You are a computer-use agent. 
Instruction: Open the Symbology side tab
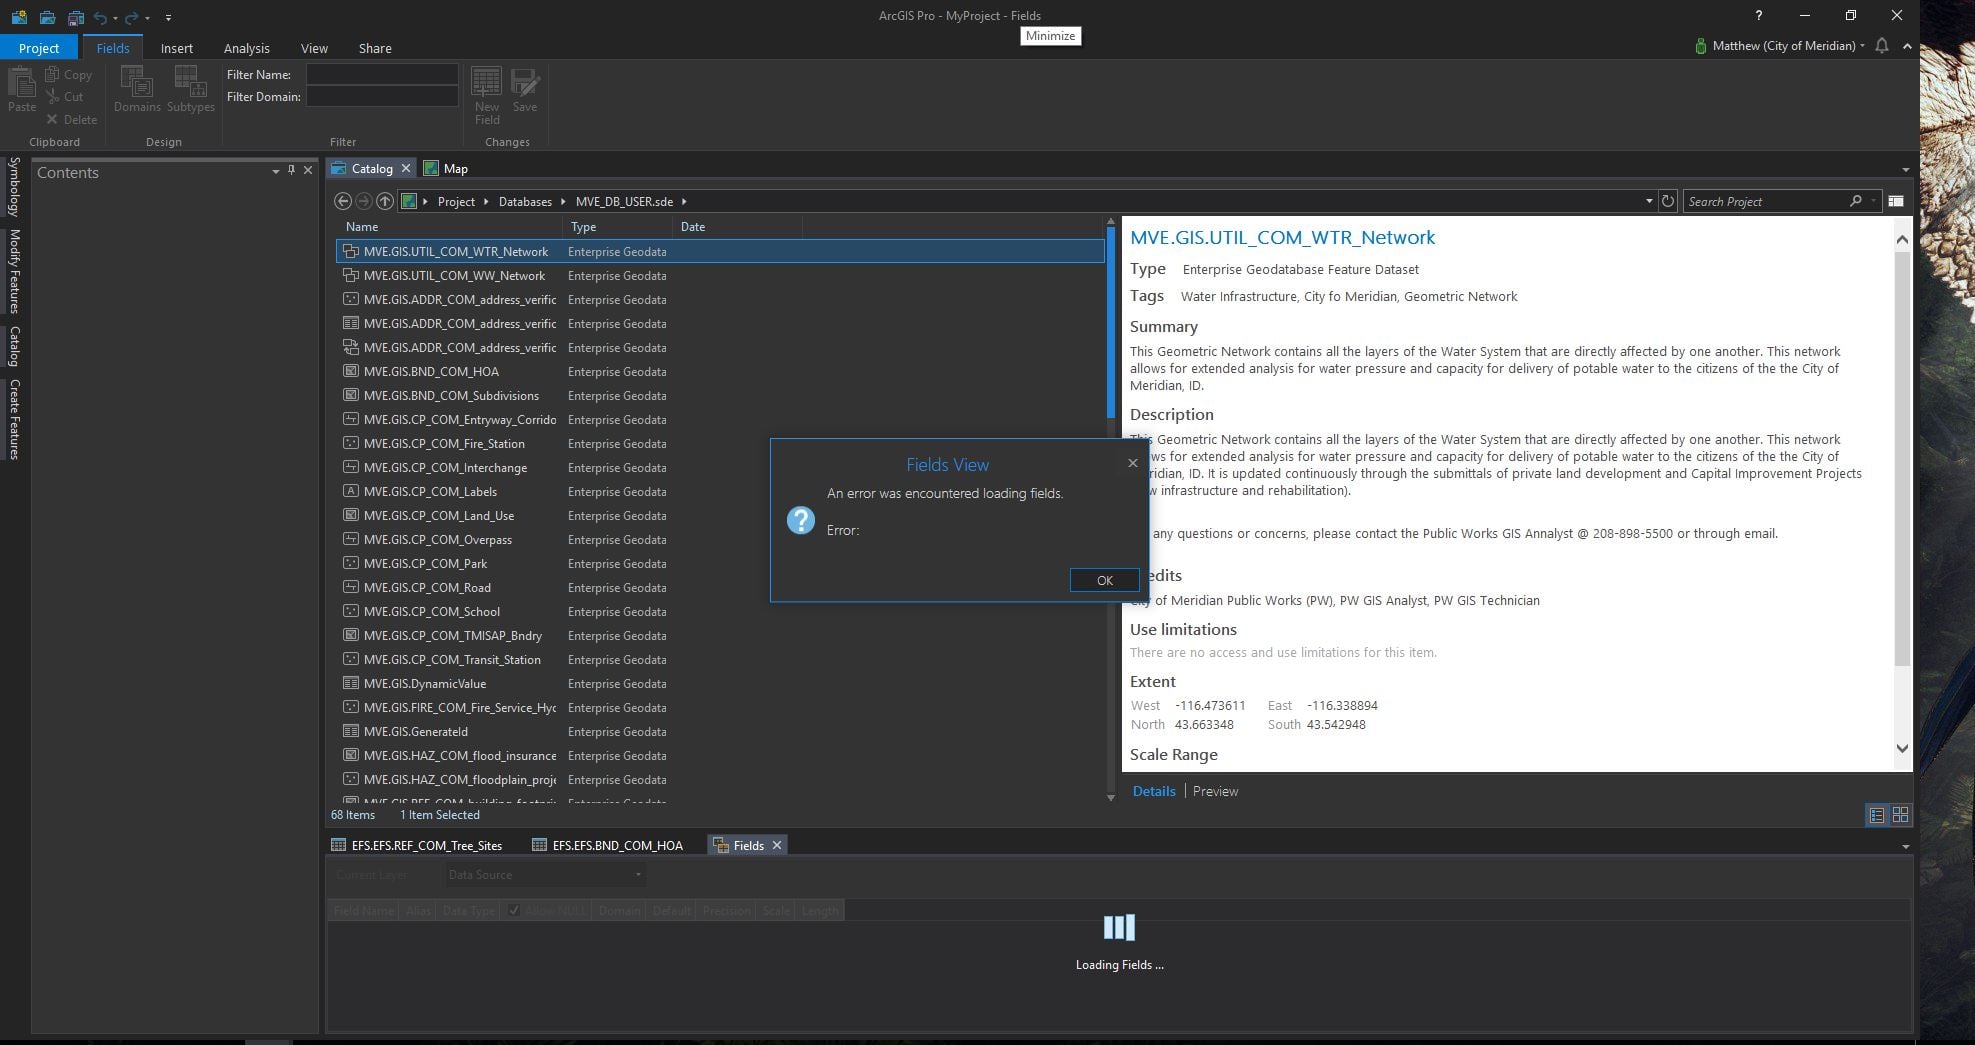coord(14,186)
